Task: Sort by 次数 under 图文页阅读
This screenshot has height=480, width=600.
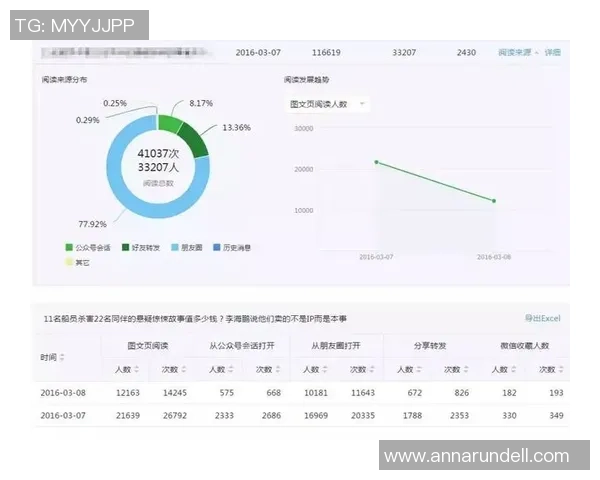Action: pos(184,369)
